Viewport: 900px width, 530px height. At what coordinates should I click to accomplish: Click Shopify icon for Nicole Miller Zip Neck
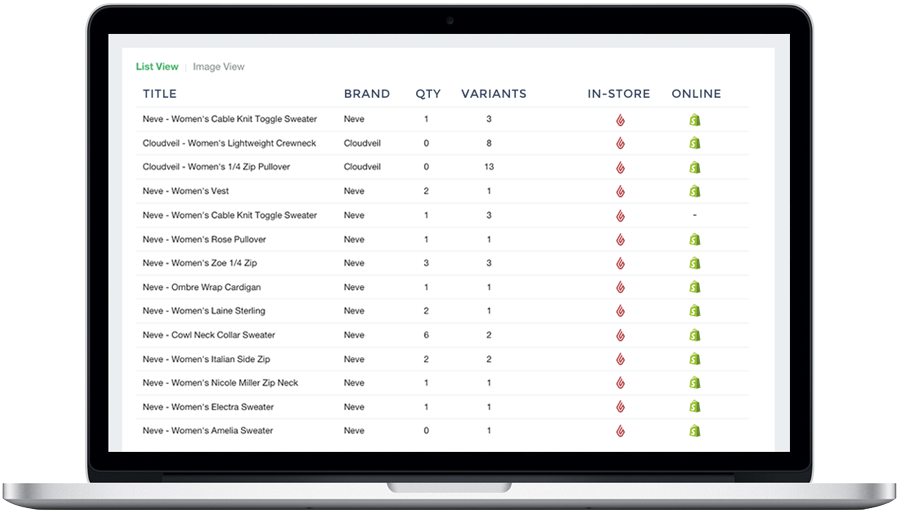click(x=695, y=382)
